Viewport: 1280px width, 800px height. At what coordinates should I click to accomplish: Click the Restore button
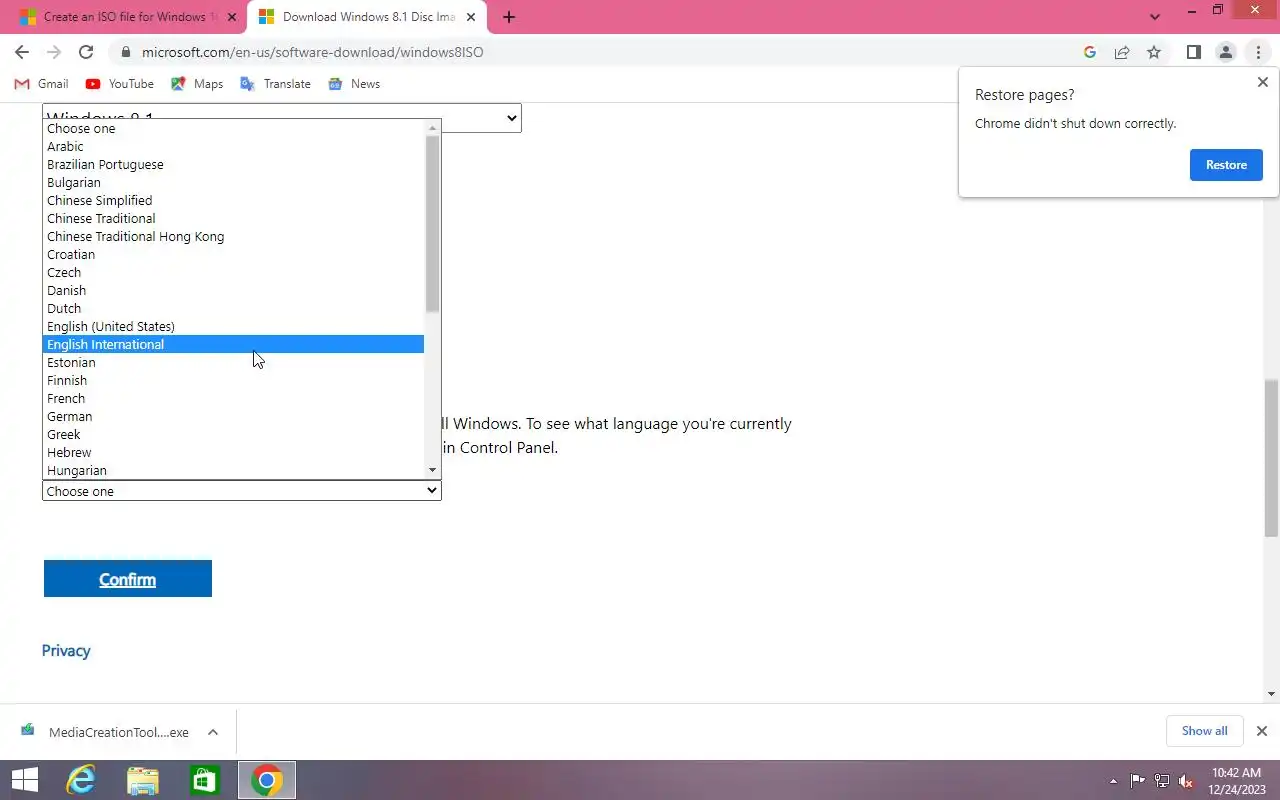click(x=1226, y=165)
